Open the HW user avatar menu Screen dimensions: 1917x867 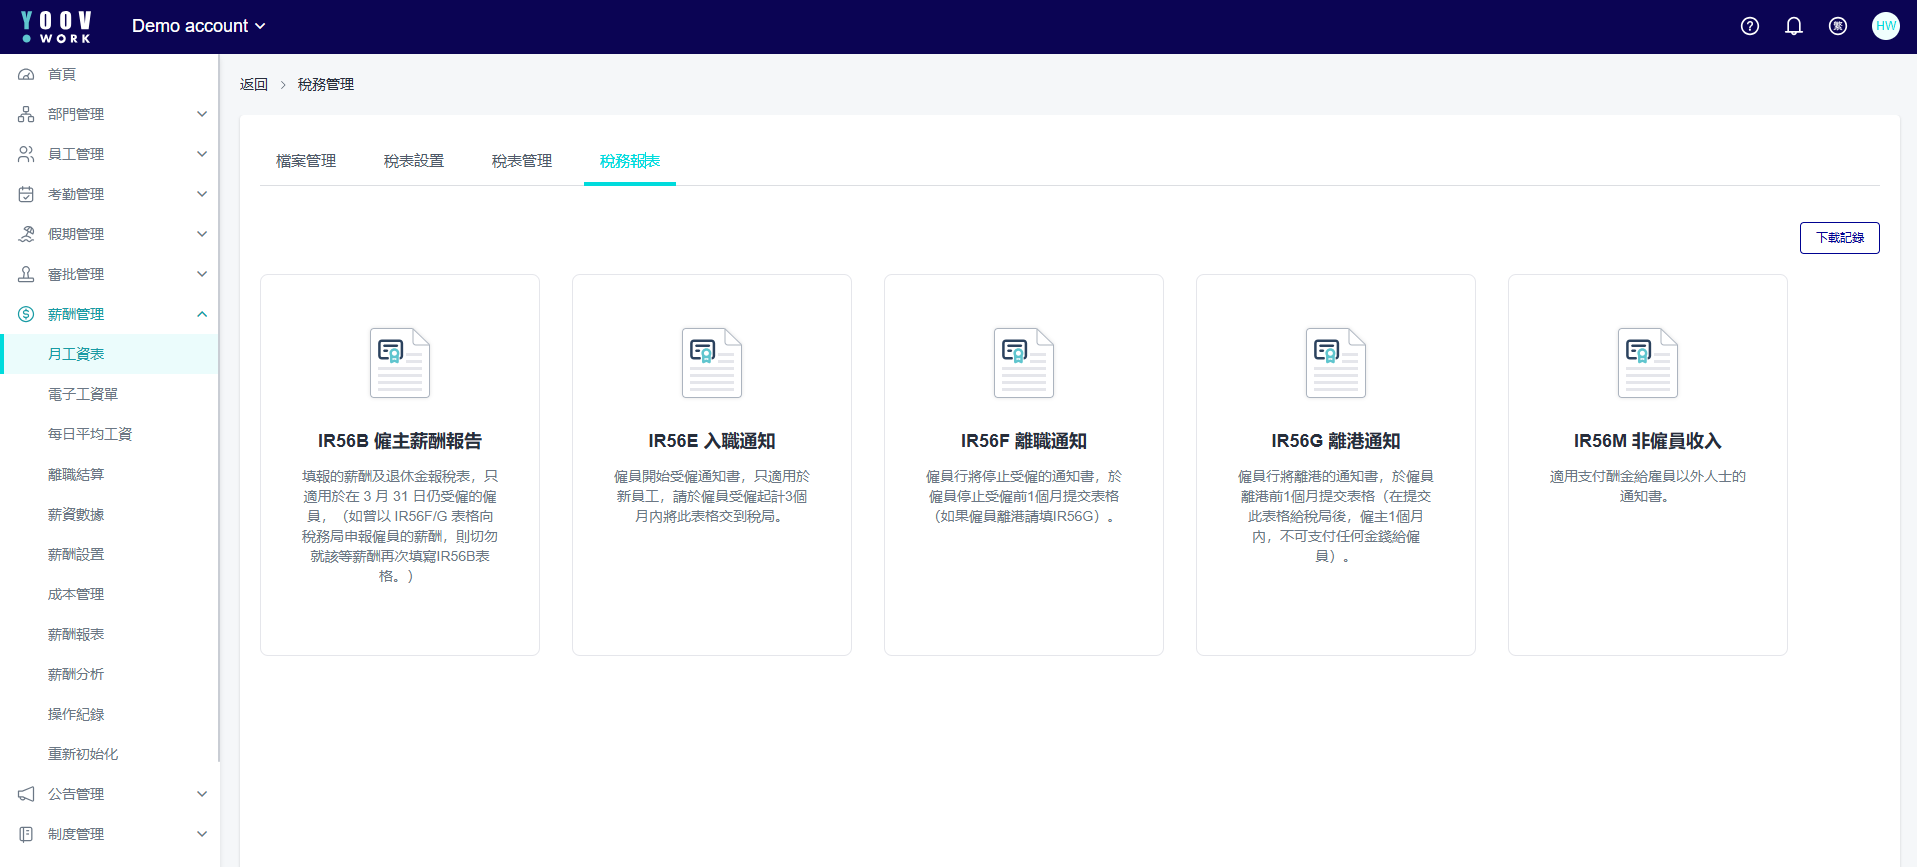pyautogui.click(x=1885, y=26)
